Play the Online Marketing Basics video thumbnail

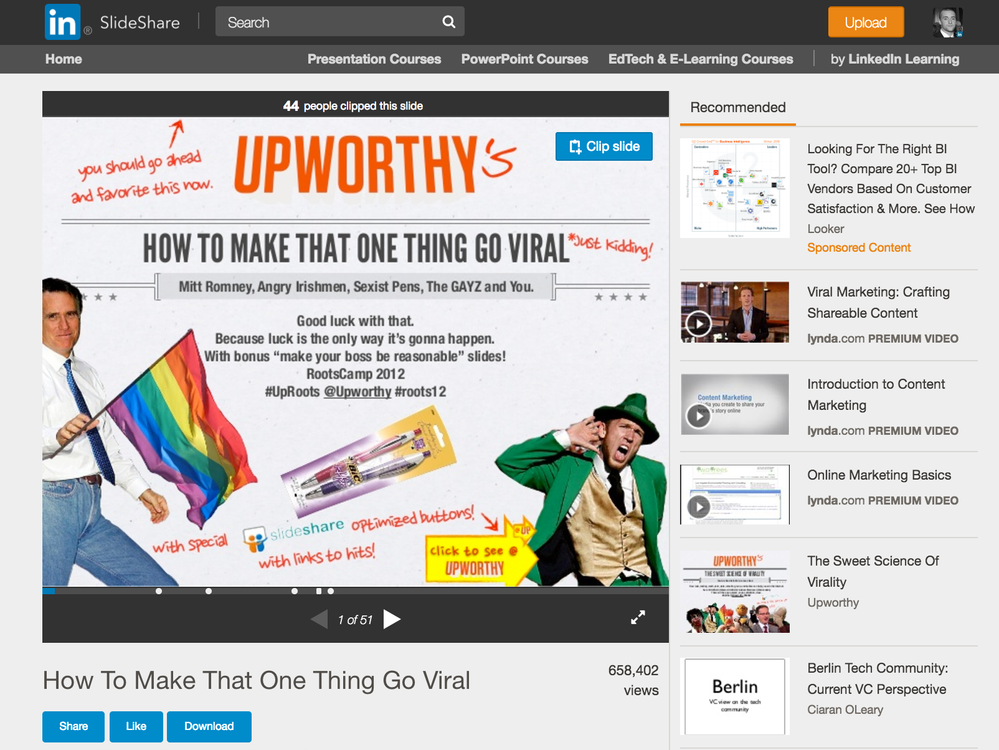pos(735,494)
